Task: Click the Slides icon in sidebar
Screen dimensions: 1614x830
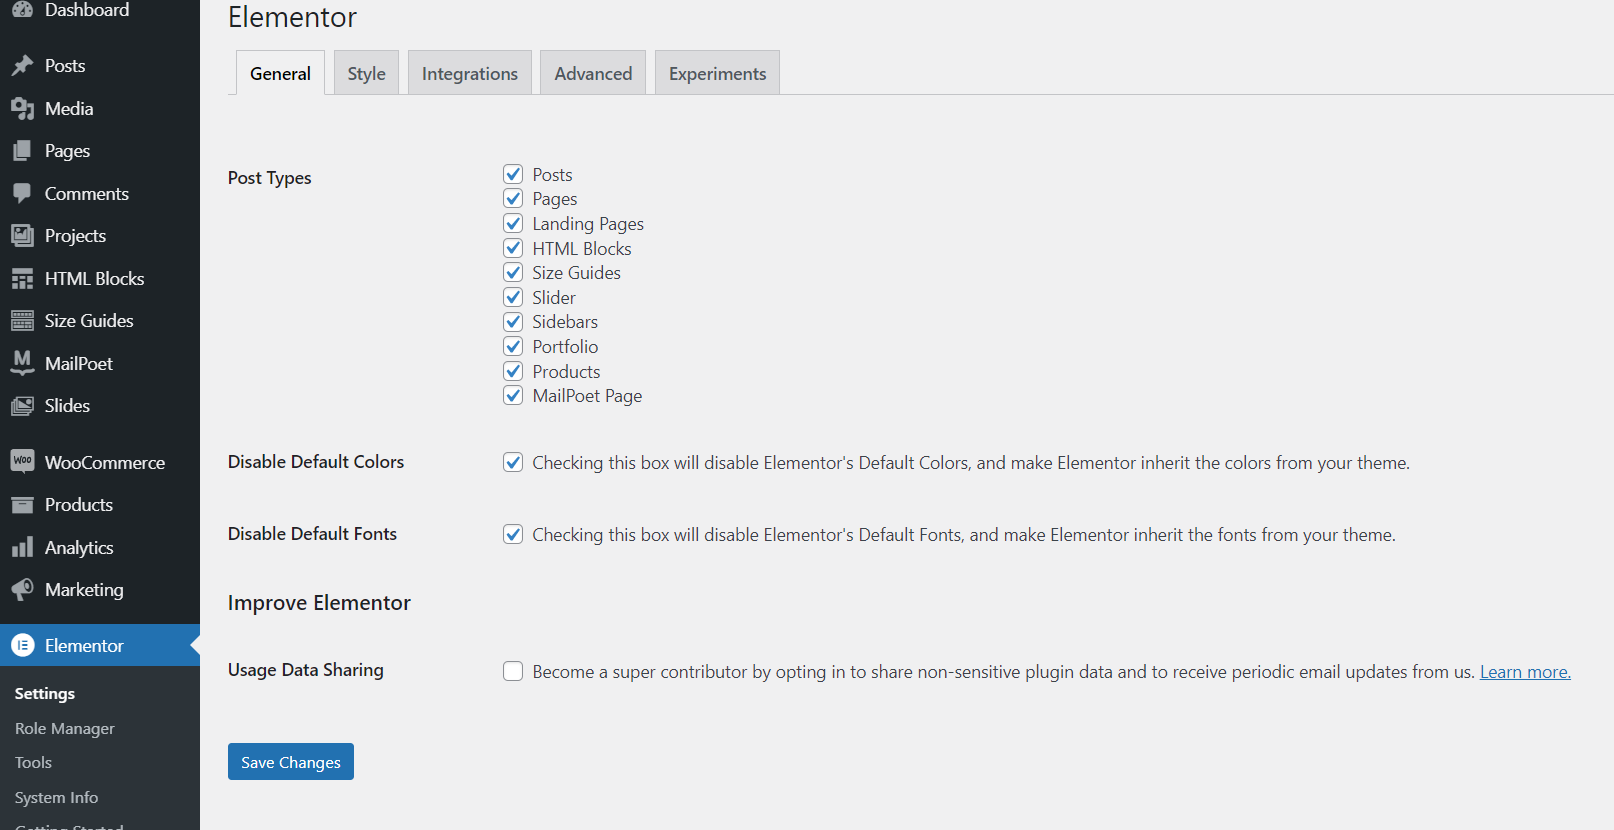Action: 22,406
